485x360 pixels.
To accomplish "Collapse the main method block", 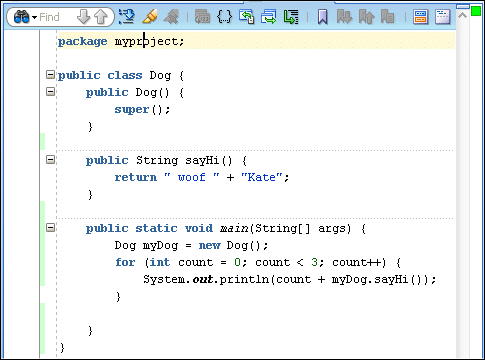I will 50,228.
